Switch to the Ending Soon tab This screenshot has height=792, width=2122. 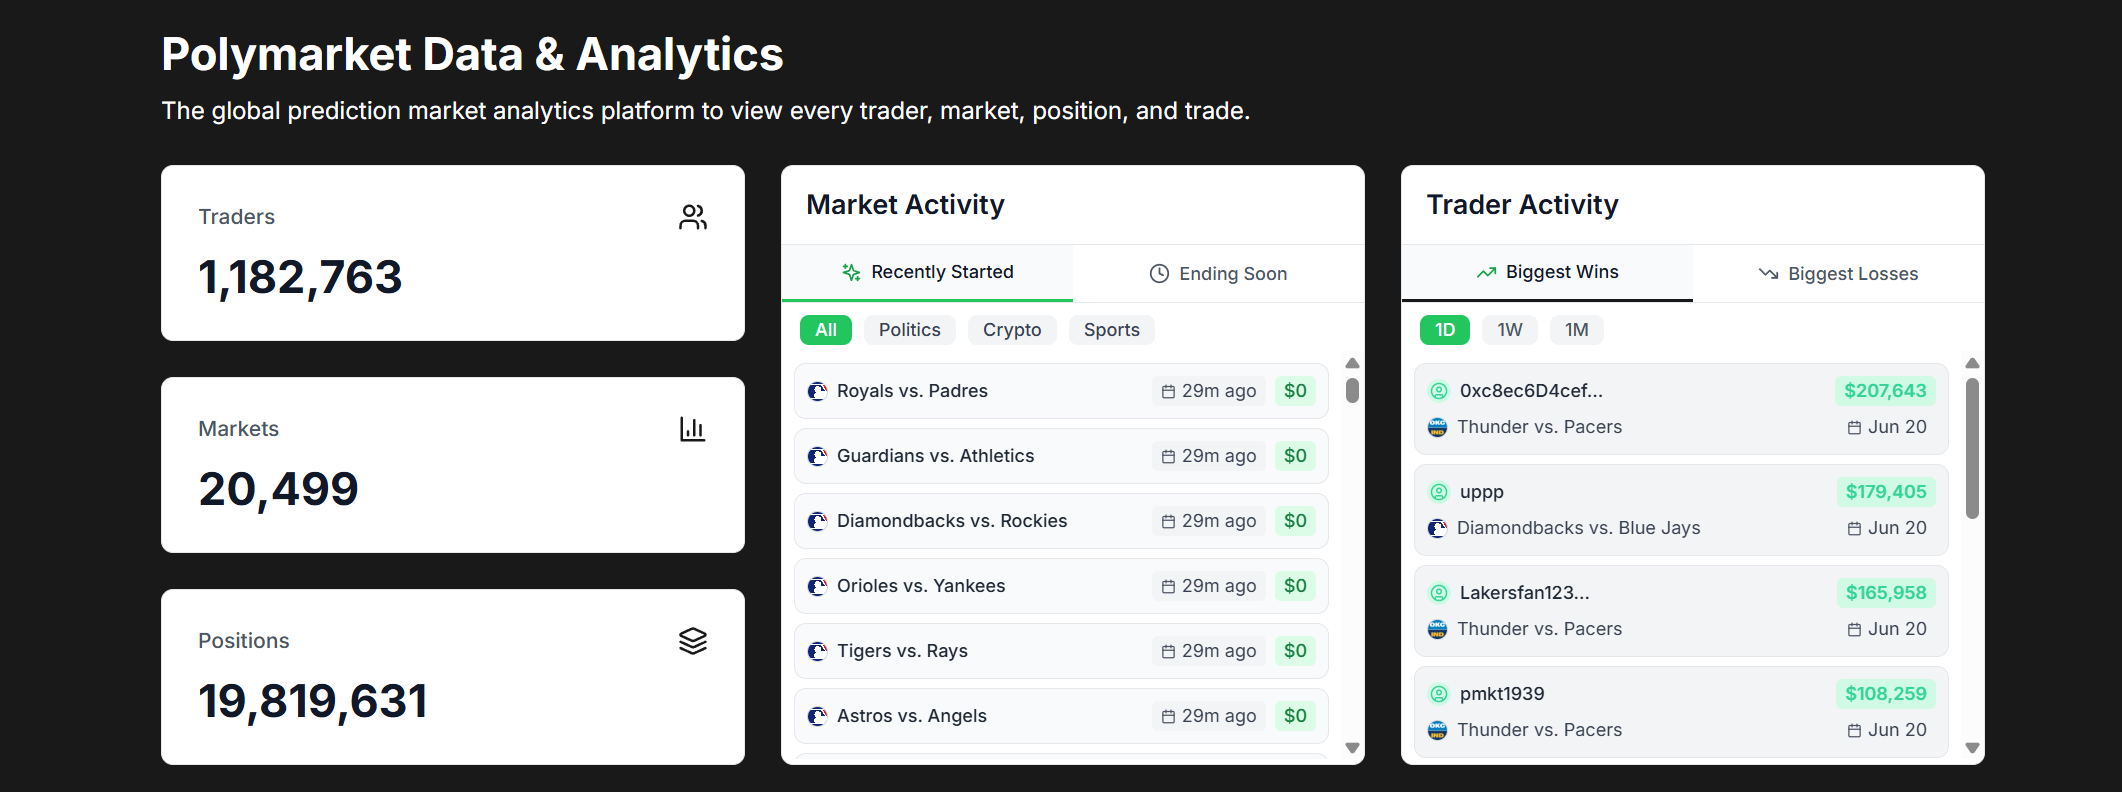(x=1218, y=274)
